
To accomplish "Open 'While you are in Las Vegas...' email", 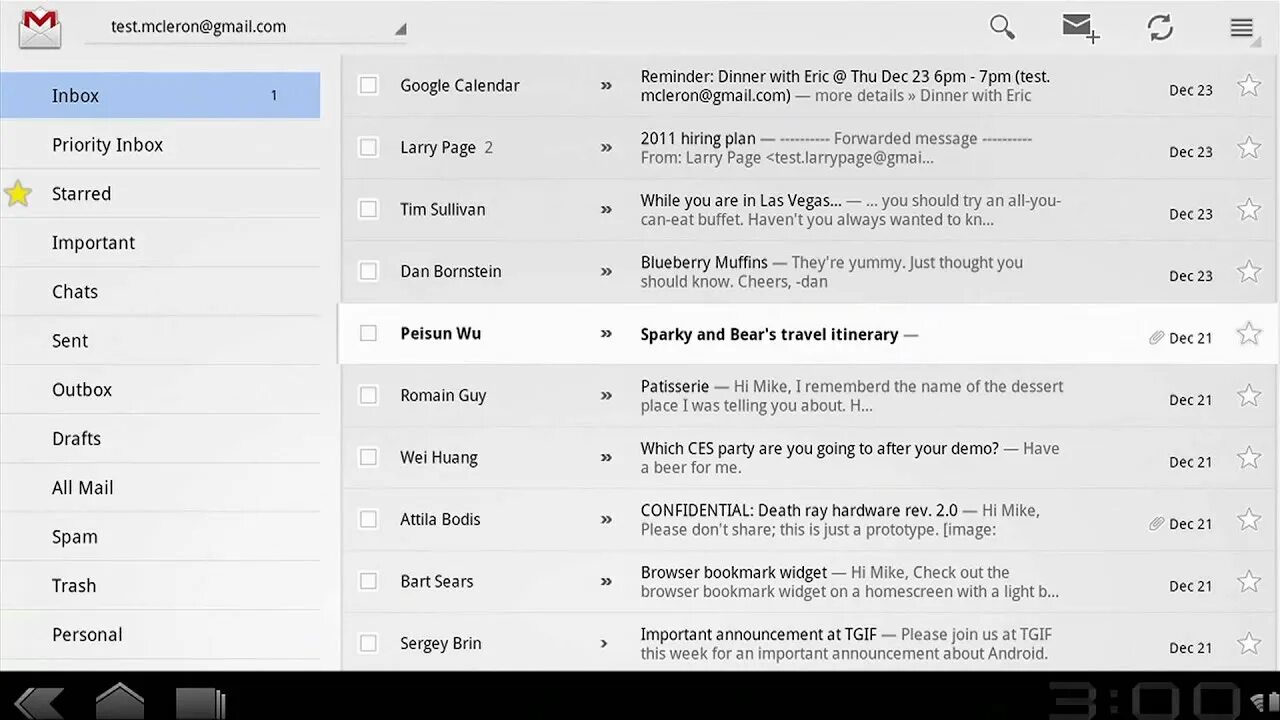I will [810, 210].
